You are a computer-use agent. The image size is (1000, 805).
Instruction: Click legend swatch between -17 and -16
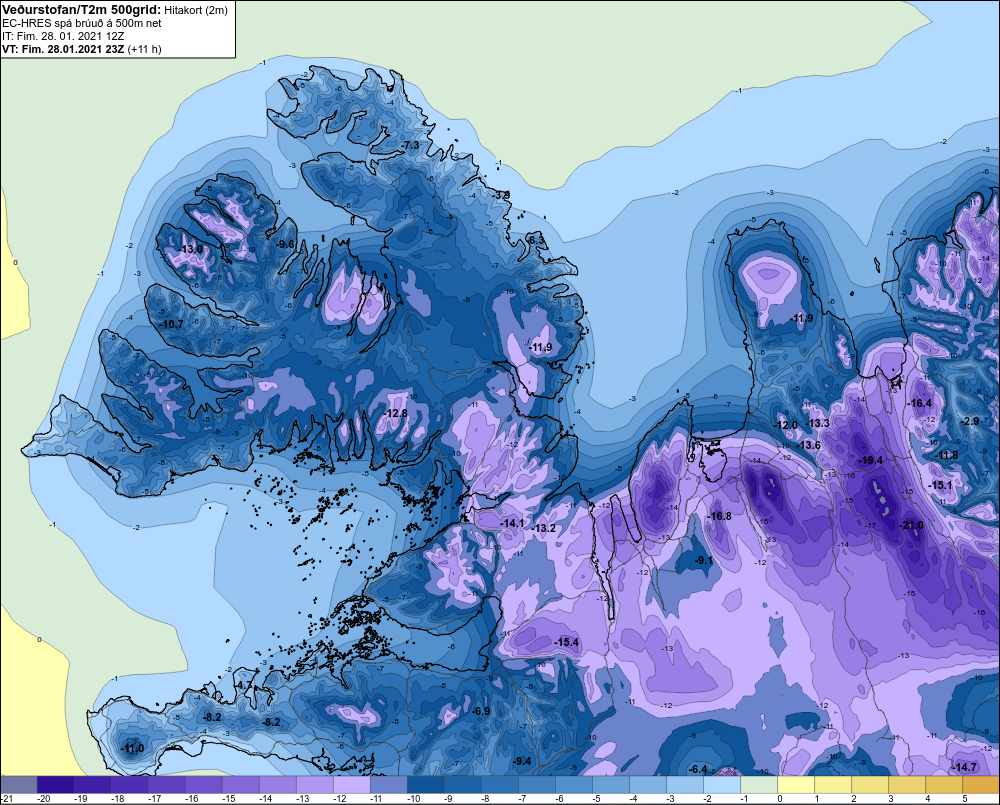[x=166, y=784]
